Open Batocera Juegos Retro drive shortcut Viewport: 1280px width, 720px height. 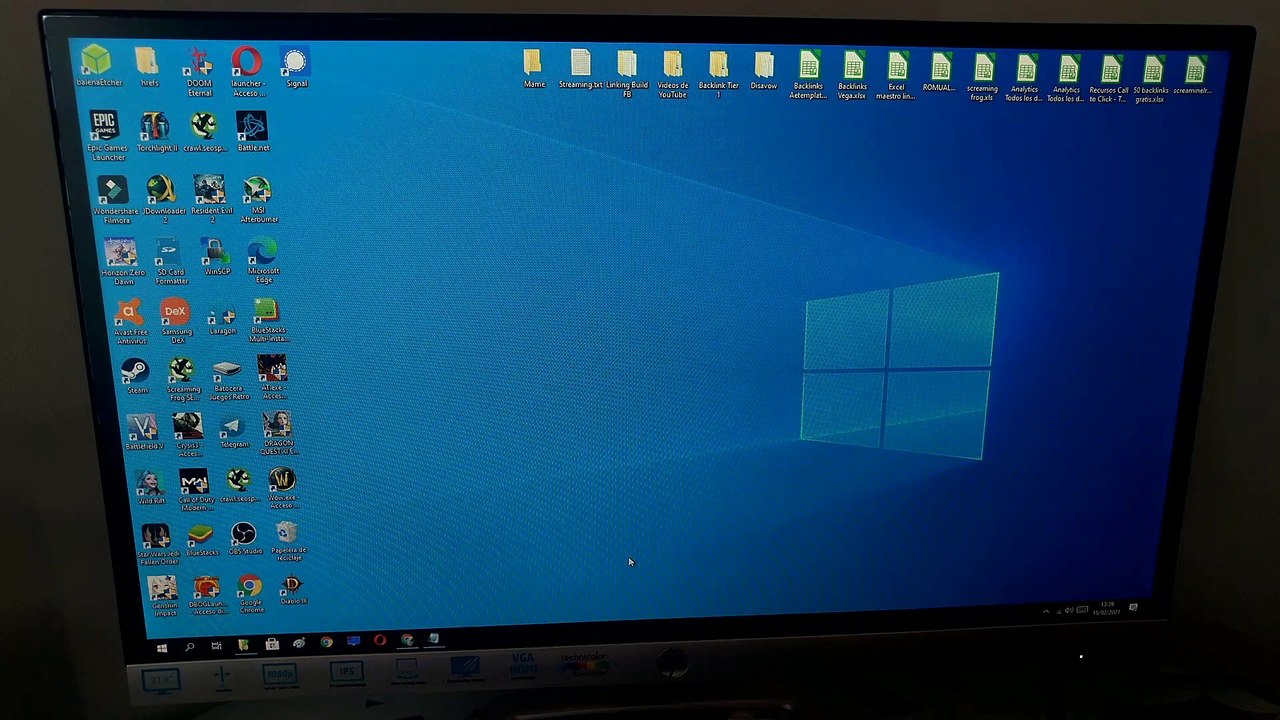pos(228,380)
